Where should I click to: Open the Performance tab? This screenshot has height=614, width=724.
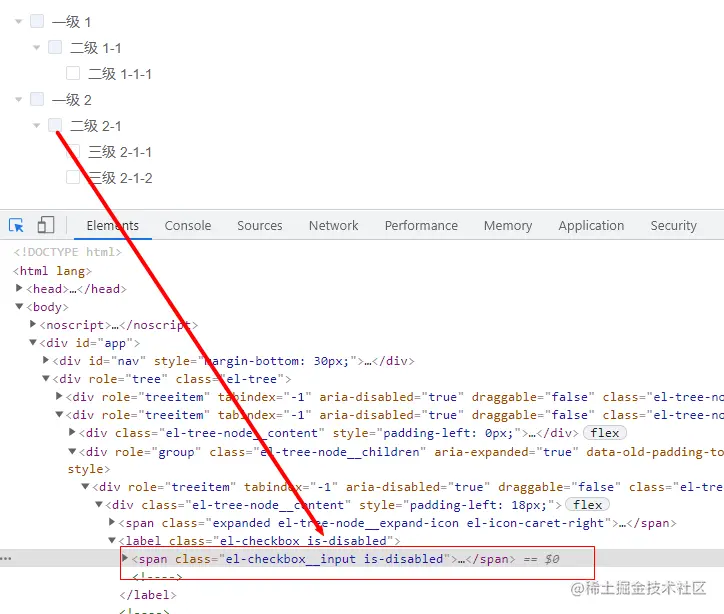(421, 225)
